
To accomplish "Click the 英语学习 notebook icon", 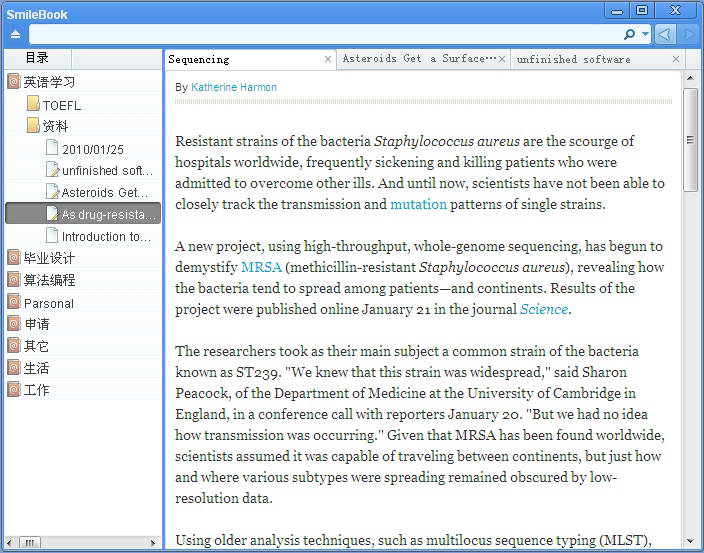I will [14, 81].
